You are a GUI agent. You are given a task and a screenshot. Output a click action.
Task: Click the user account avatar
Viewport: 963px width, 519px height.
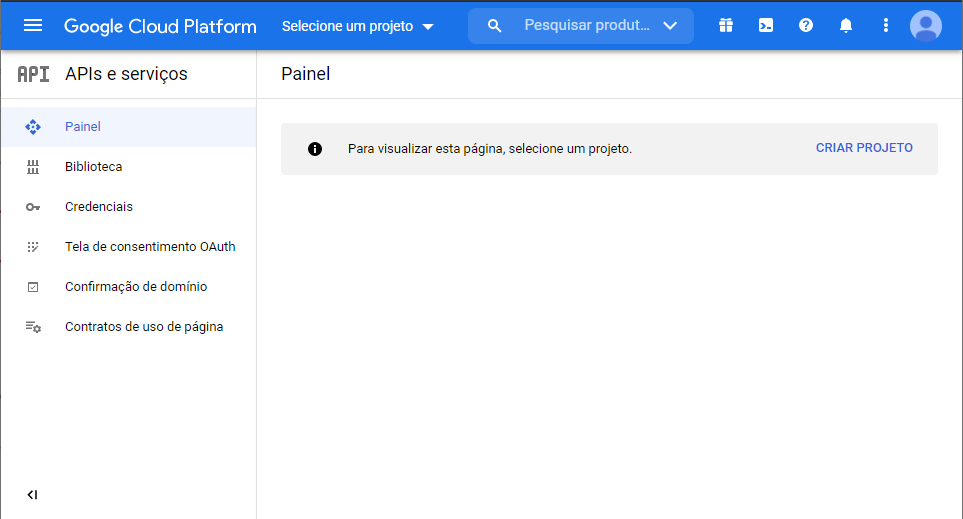(926, 26)
